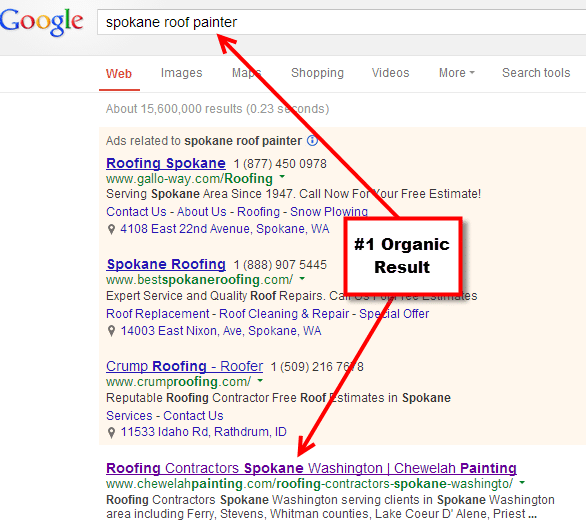Click the search box with spokane roof painter
Screen dimensions: 586x527
[341, 22]
